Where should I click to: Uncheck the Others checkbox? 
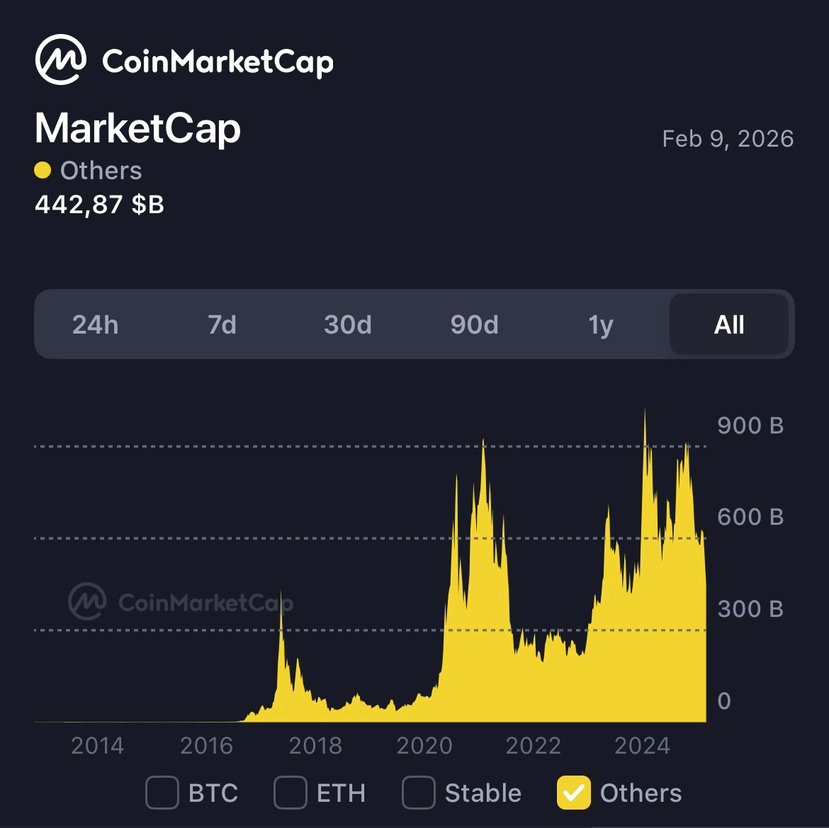click(x=574, y=793)
